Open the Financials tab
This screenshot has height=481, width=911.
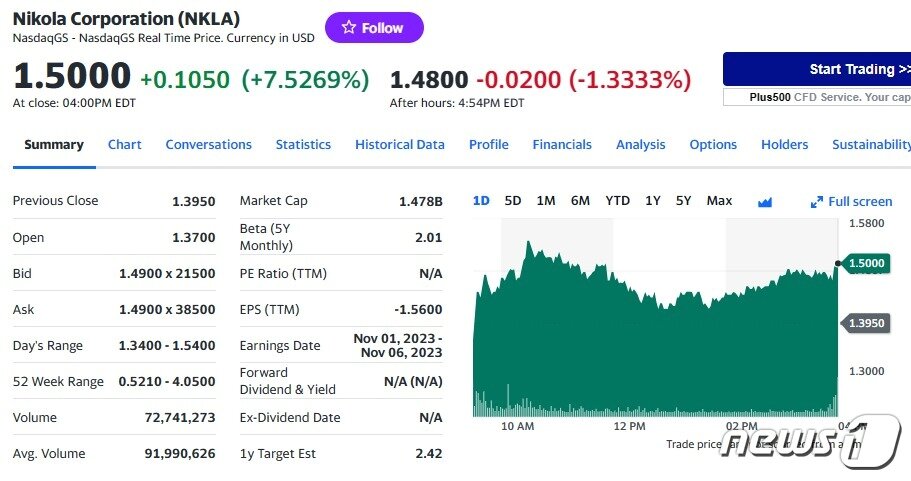pos(562,145)
